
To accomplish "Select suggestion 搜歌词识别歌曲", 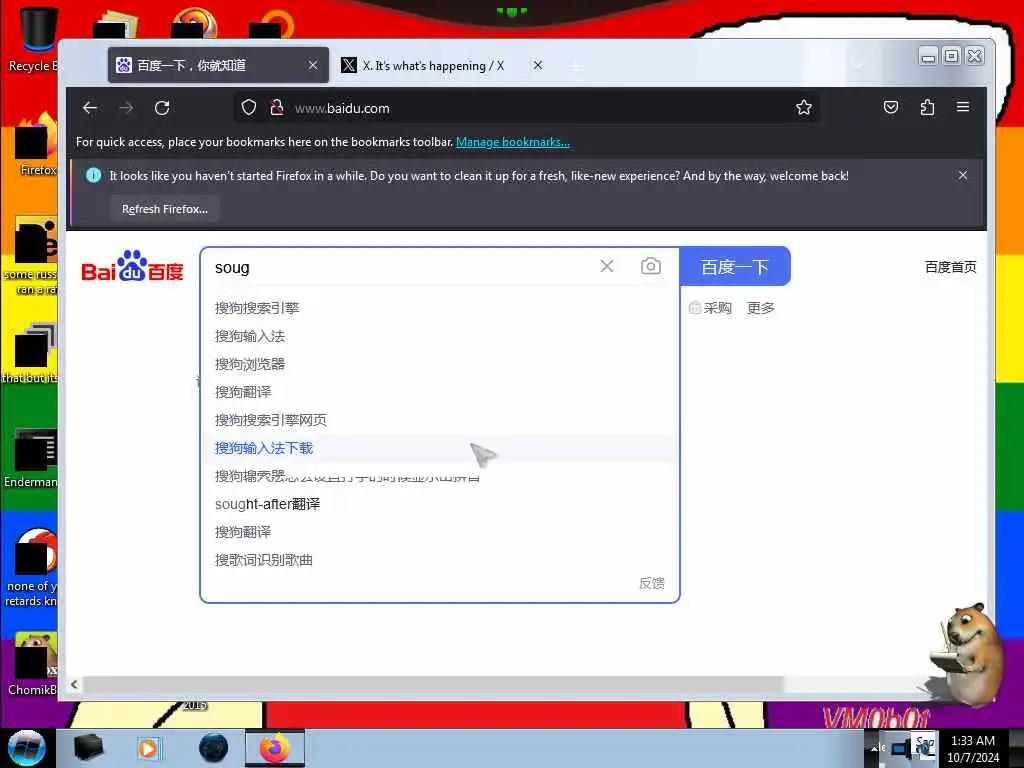I will (x=264, y=560).
